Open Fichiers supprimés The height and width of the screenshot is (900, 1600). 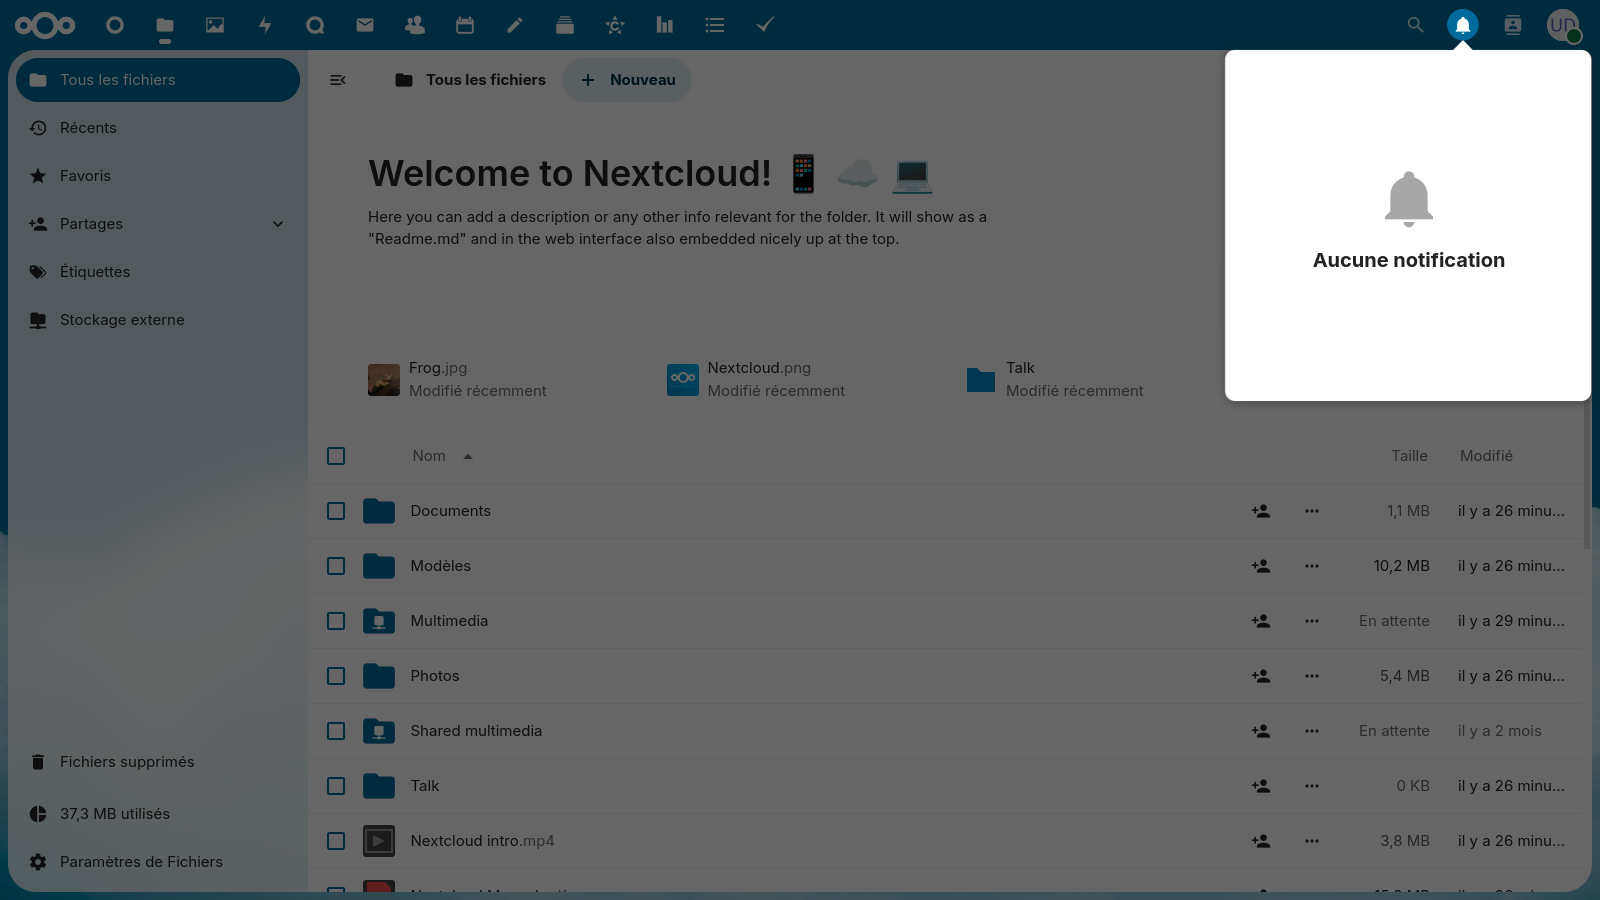pos(158,762)
